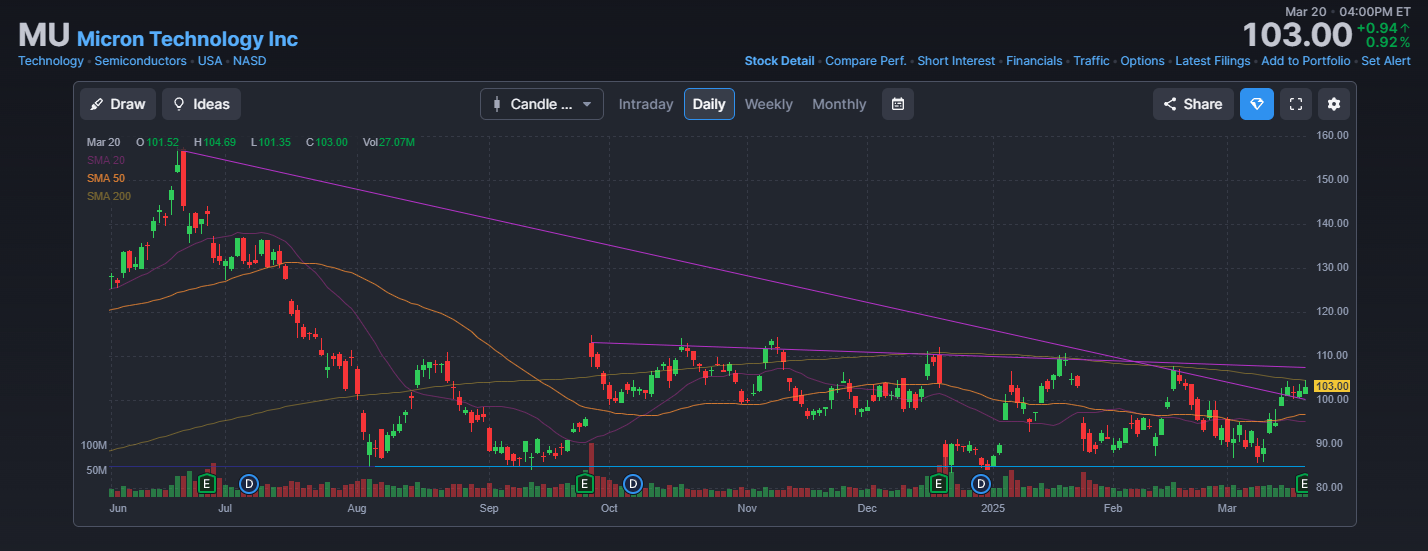Click the 2025 date axis label

993,509
